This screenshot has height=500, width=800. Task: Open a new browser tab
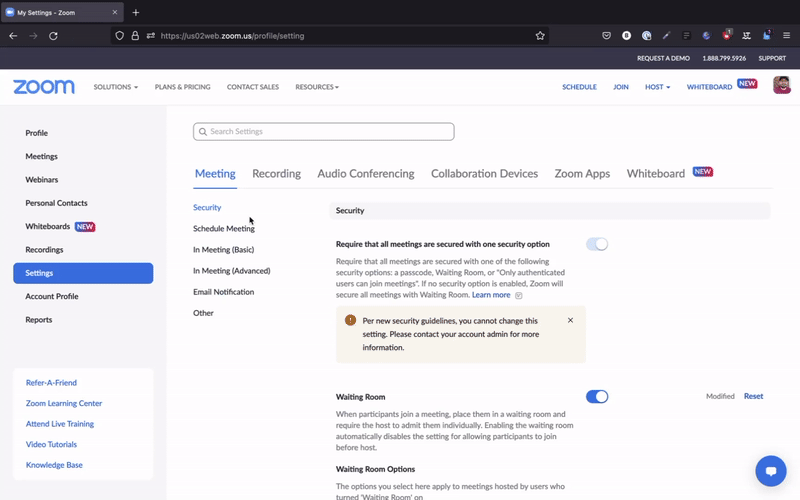tap(136, 12)
